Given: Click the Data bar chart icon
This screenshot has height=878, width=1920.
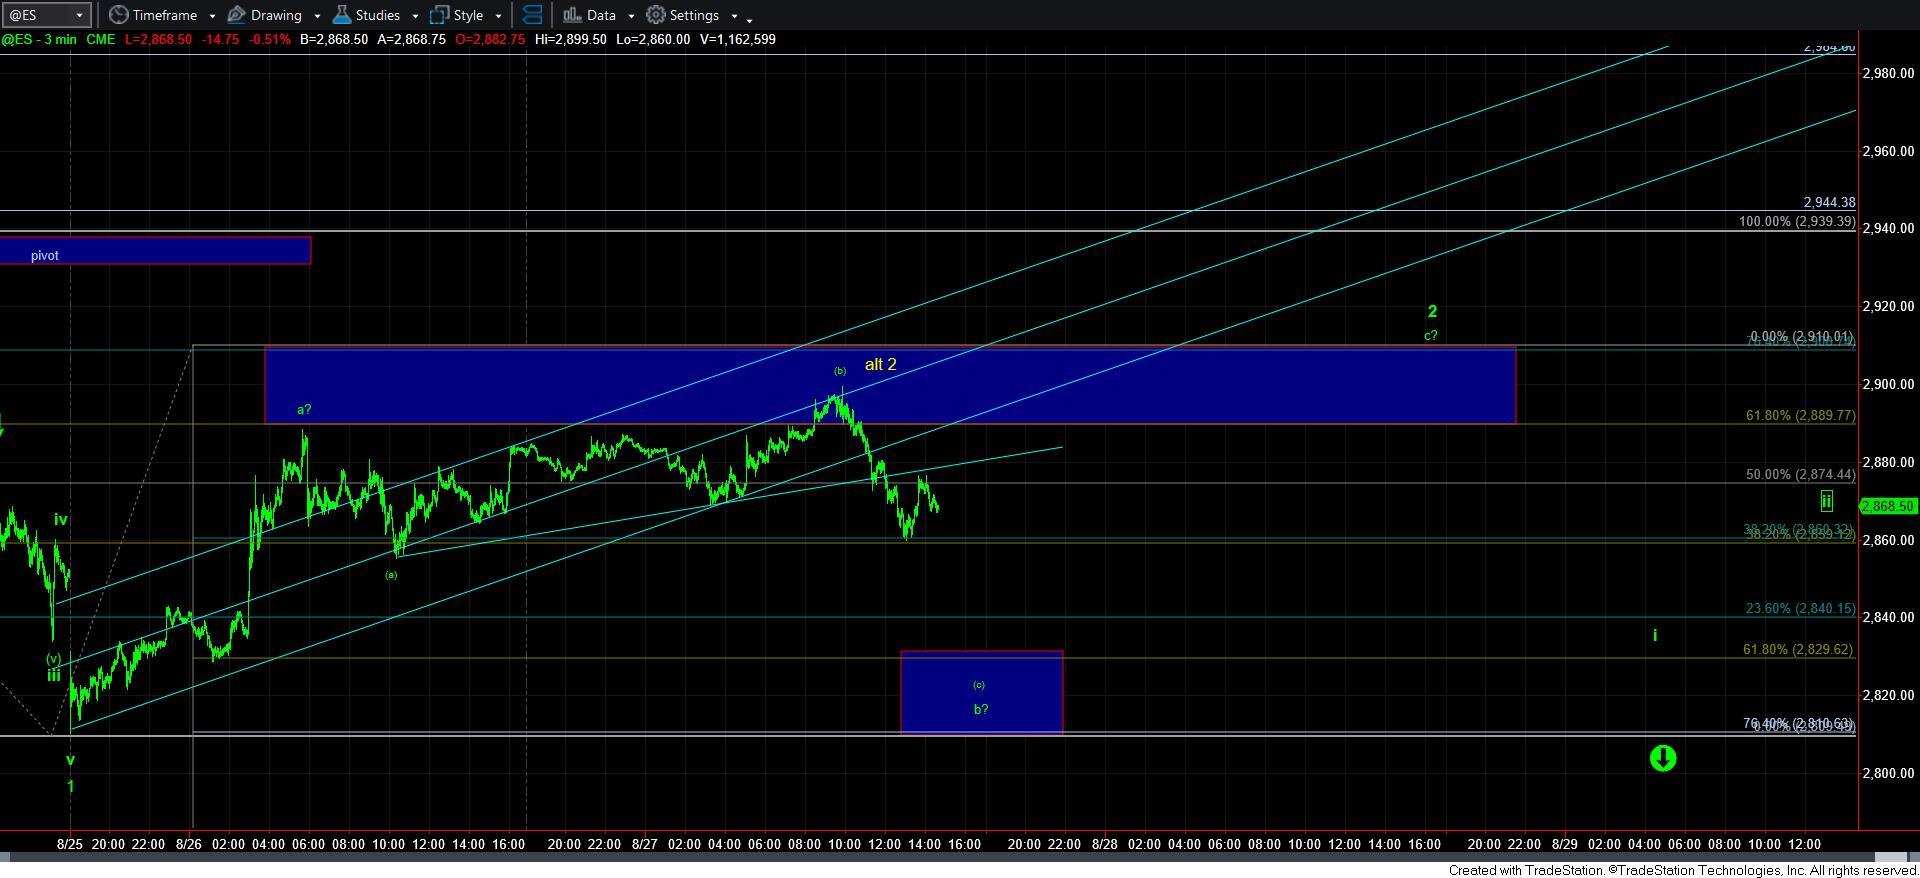Looking at the screenshot, I should 572,15.
